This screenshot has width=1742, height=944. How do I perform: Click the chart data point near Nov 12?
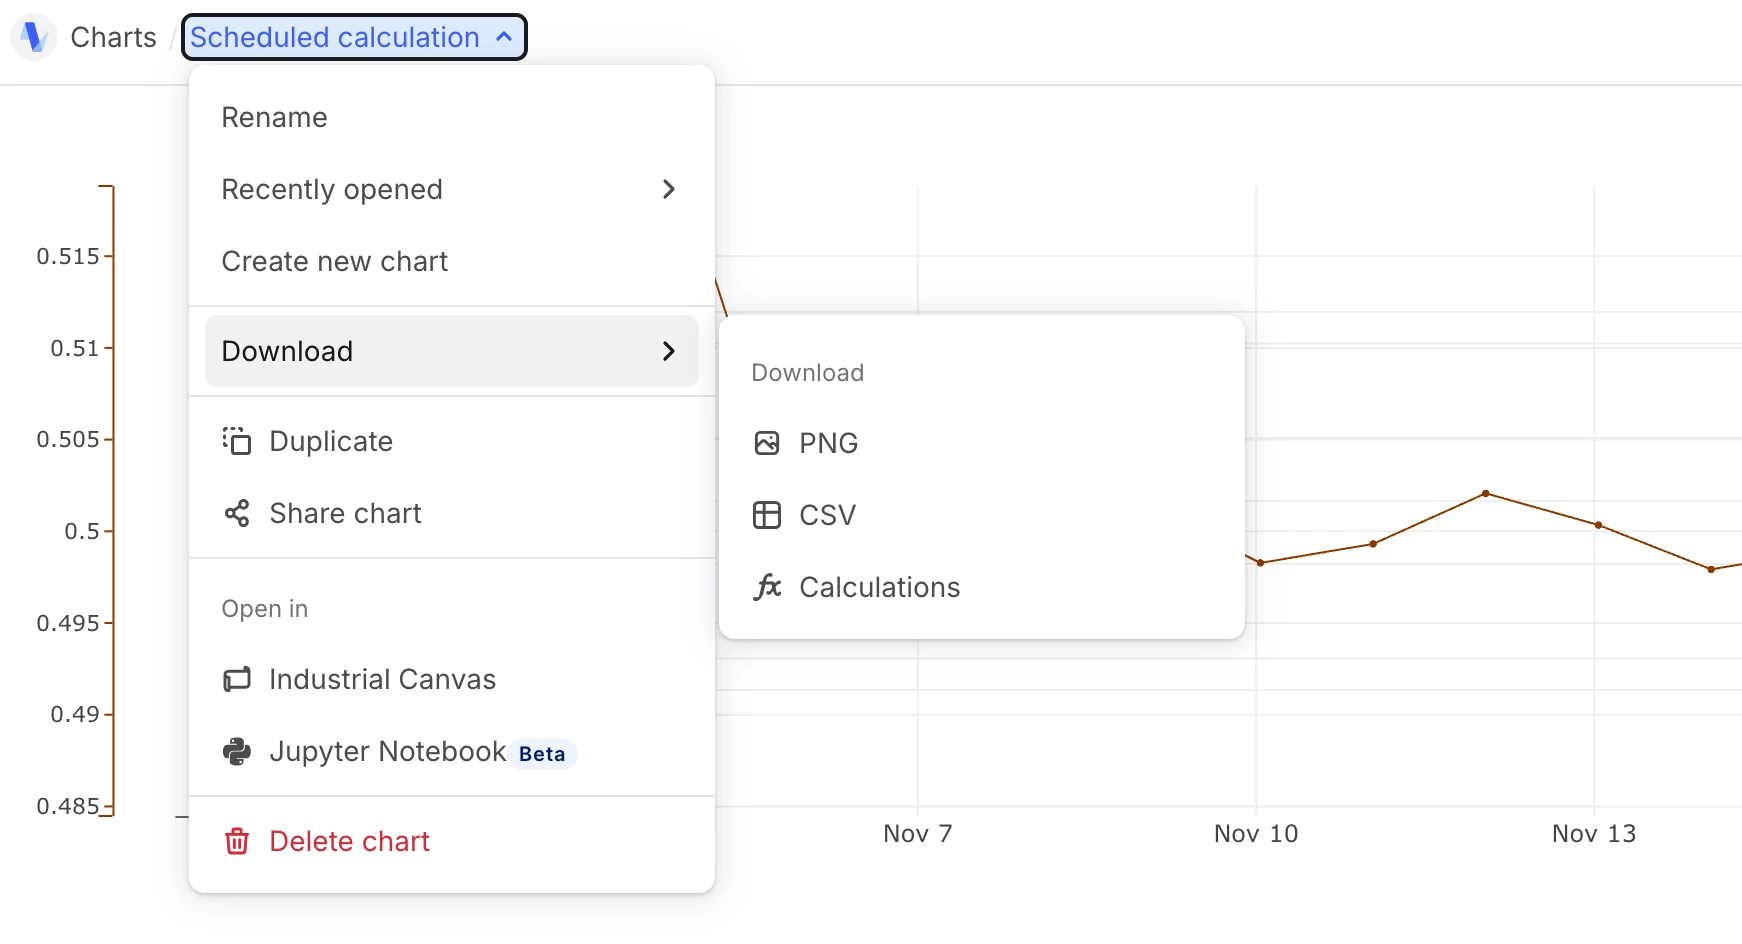pos(1486,493)
